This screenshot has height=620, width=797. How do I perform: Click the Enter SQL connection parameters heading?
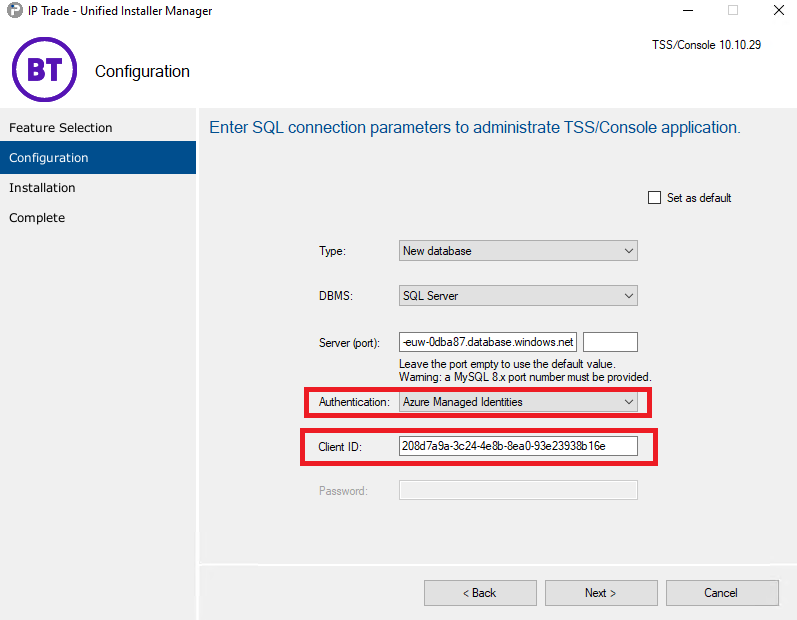coord(475,127)
